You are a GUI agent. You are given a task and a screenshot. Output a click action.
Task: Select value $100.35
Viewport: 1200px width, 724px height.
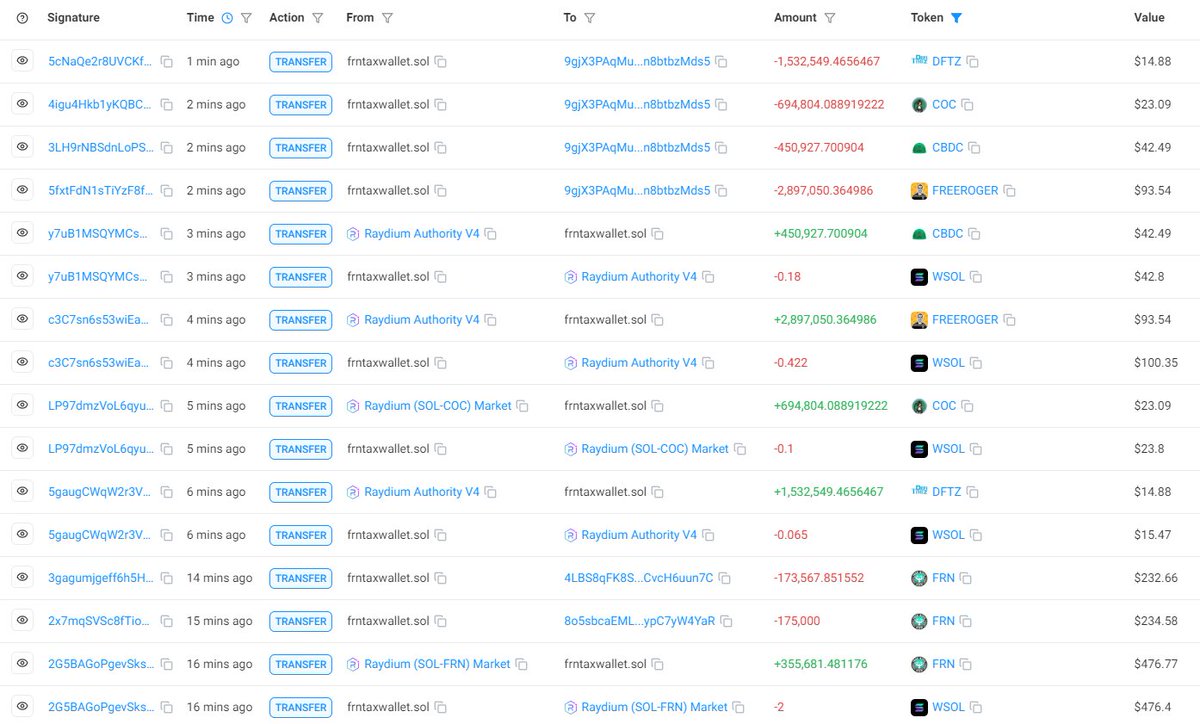(1155, 363)
